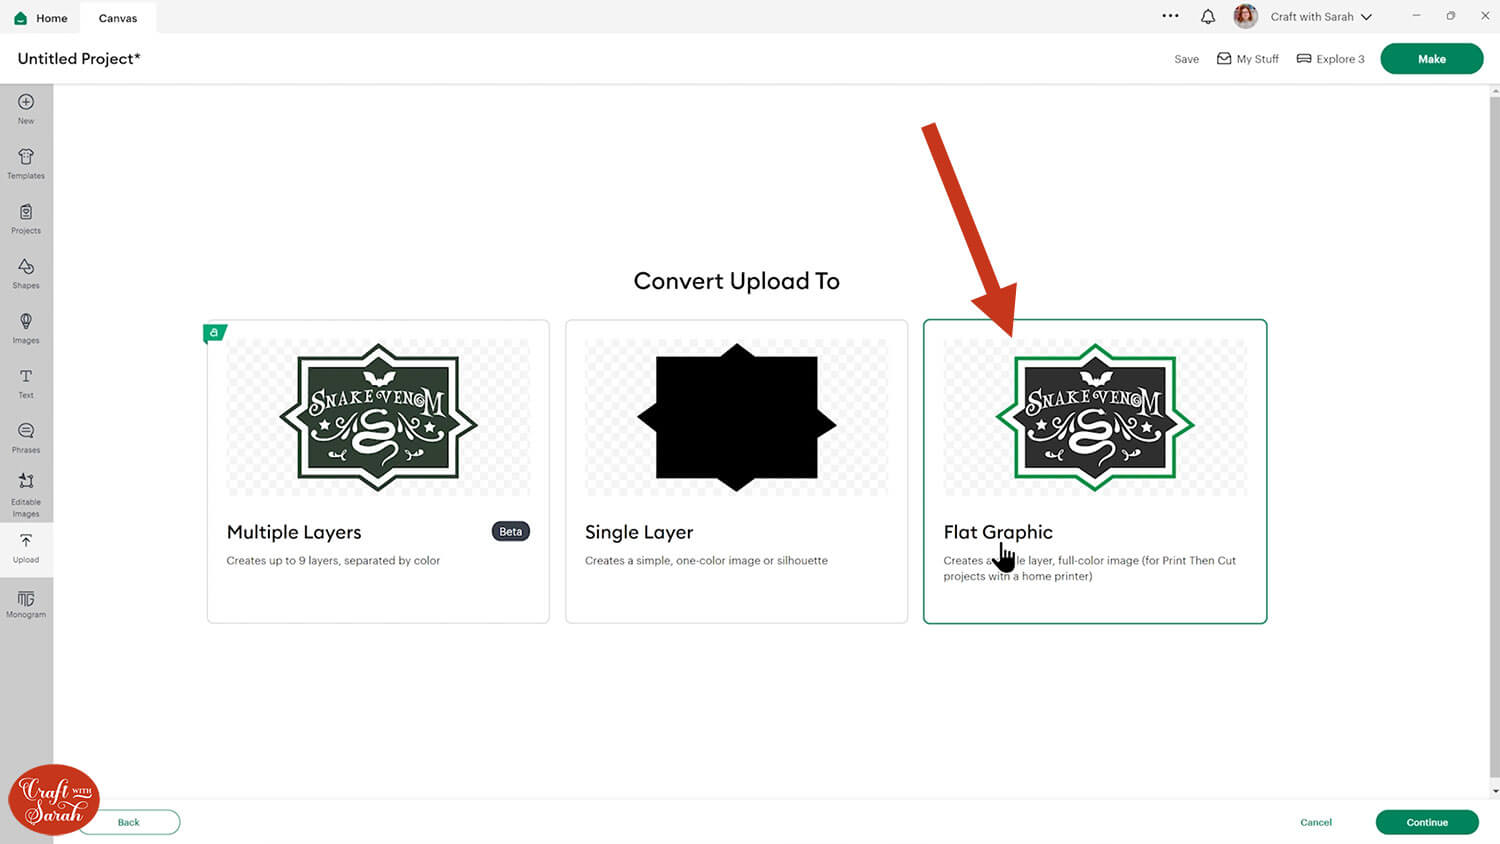This screenshot has height=844, width=1500.
Task: Click 'Creates a simple, one-color image' description
Action: point(706,561)
